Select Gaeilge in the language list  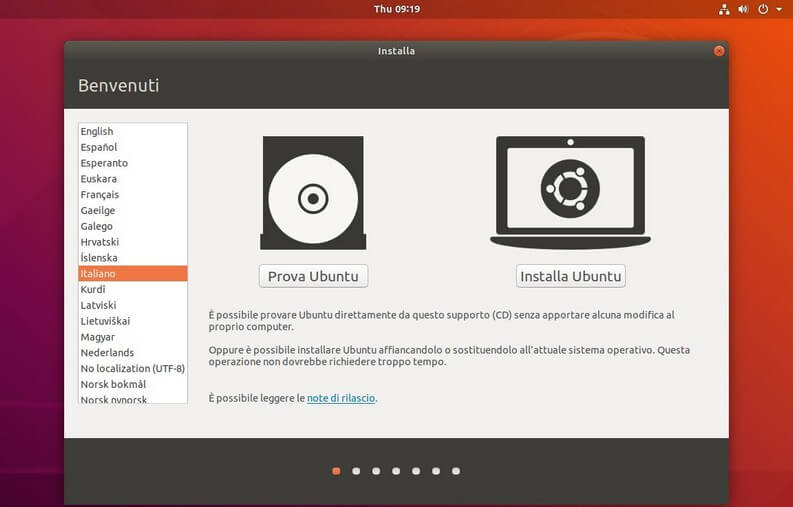[x=133, y=210]
